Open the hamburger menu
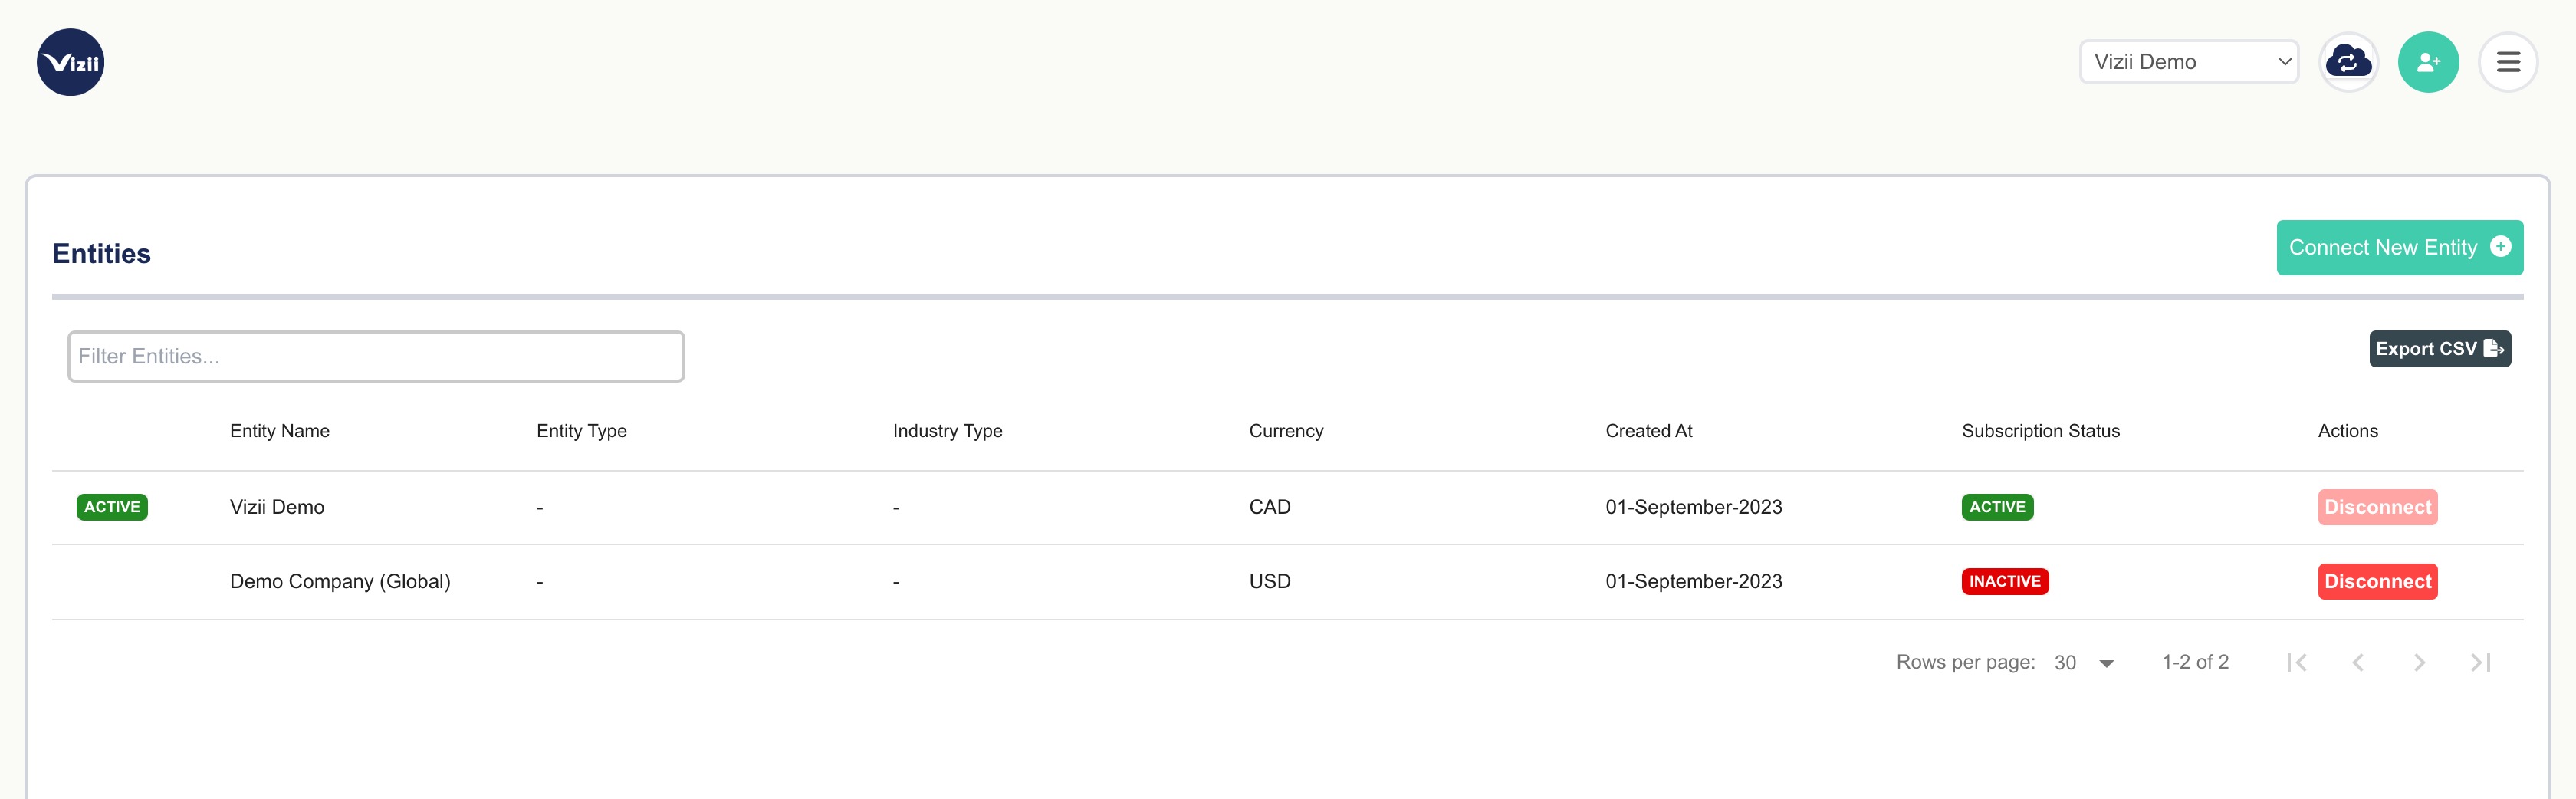2576x799 pixels. (2507, 62)
